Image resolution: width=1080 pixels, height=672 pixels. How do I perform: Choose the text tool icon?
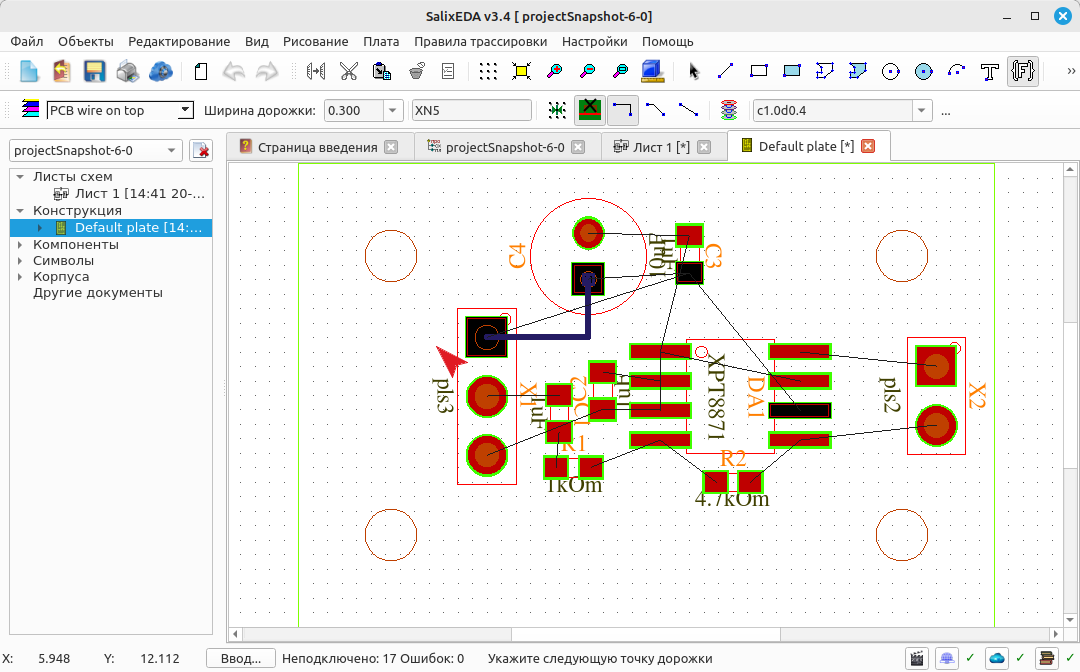[990, 71]
